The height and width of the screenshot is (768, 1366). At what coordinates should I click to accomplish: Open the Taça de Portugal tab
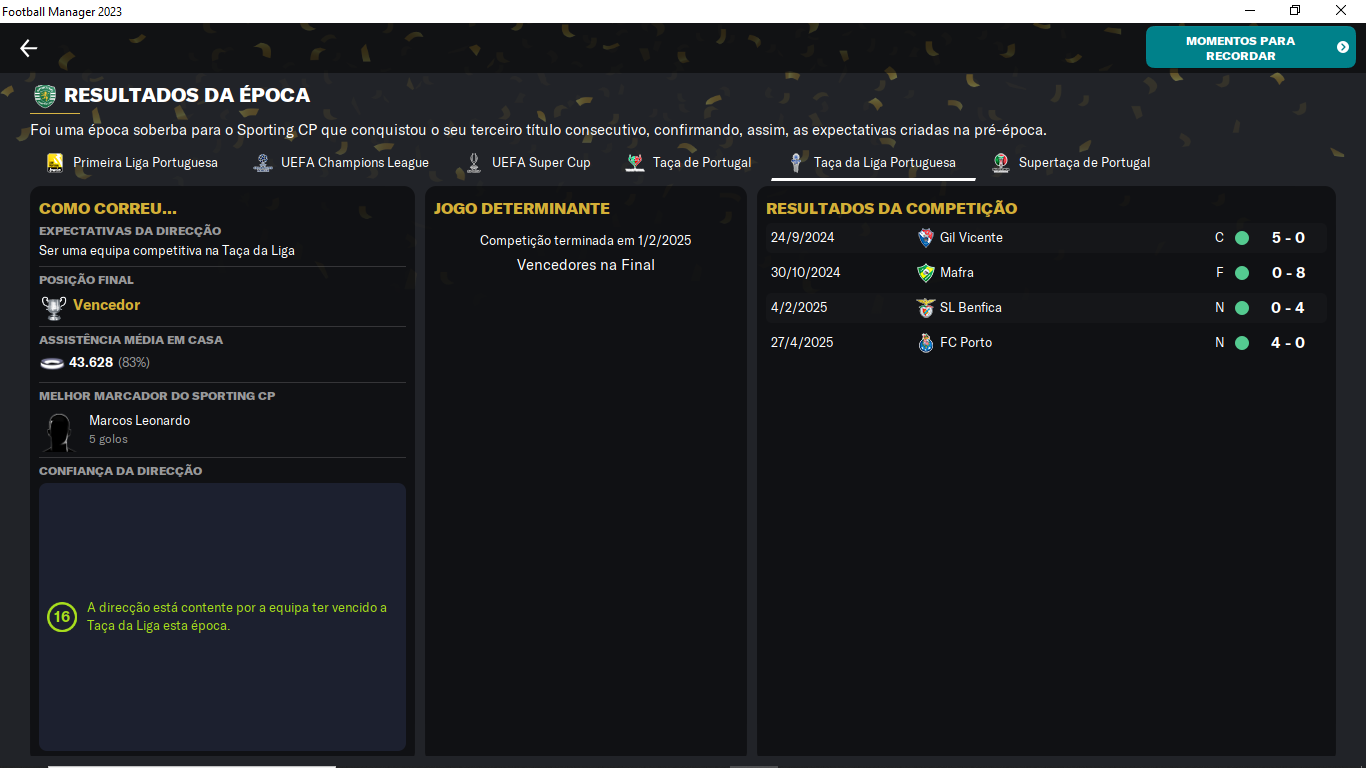tap(689, 162)
